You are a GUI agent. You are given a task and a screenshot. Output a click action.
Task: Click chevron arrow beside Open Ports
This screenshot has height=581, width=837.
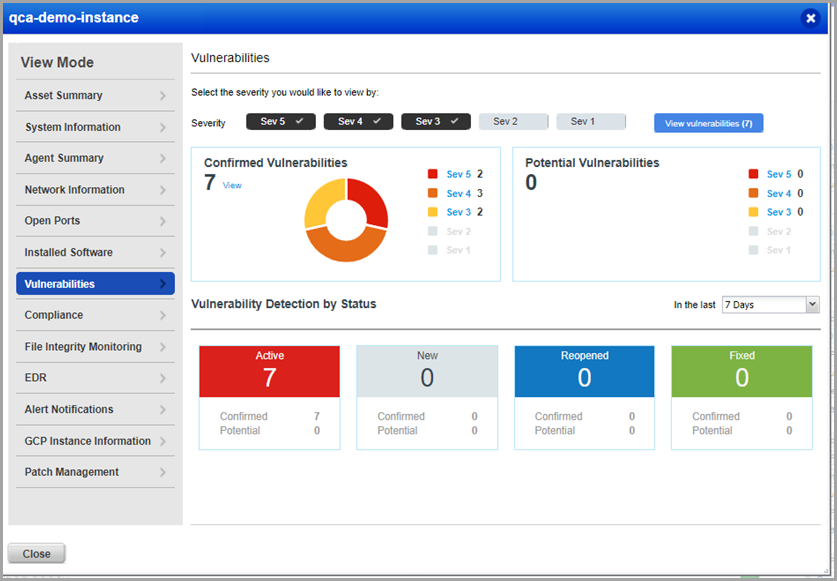coord(162,221)
